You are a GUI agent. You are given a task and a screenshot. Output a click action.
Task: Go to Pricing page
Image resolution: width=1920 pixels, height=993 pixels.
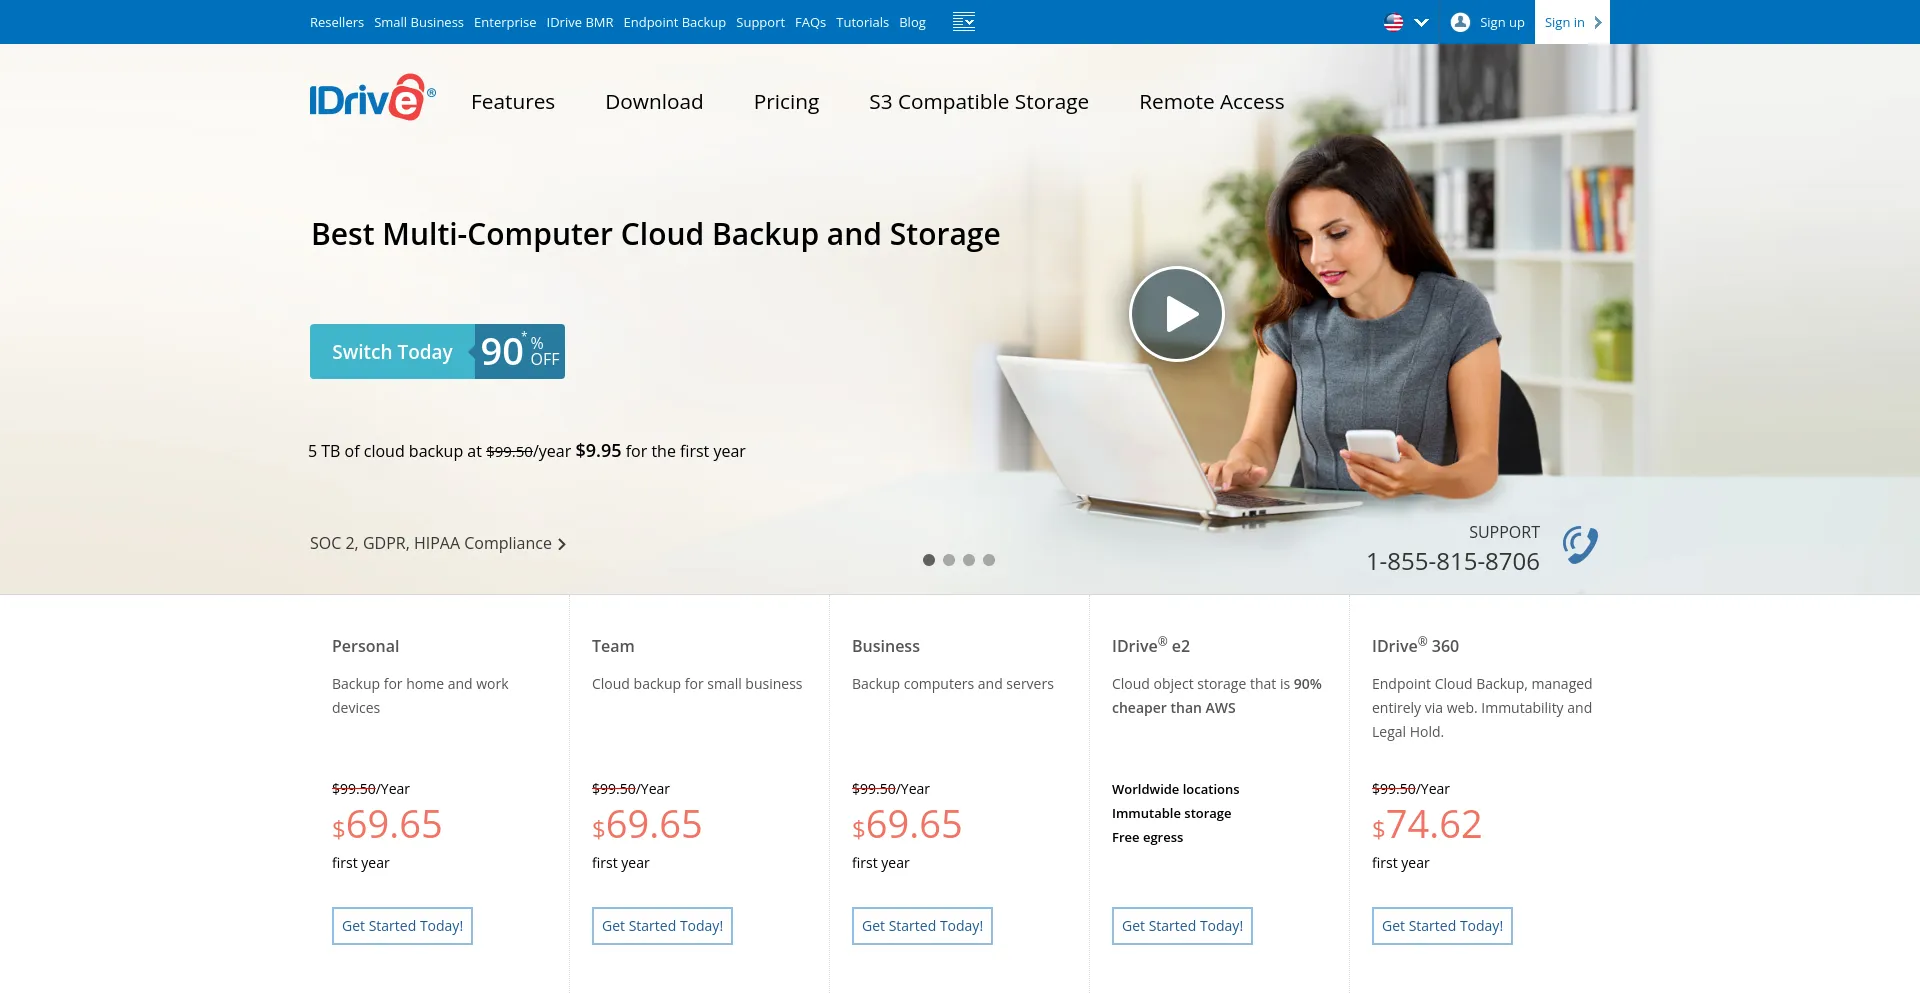786,102
